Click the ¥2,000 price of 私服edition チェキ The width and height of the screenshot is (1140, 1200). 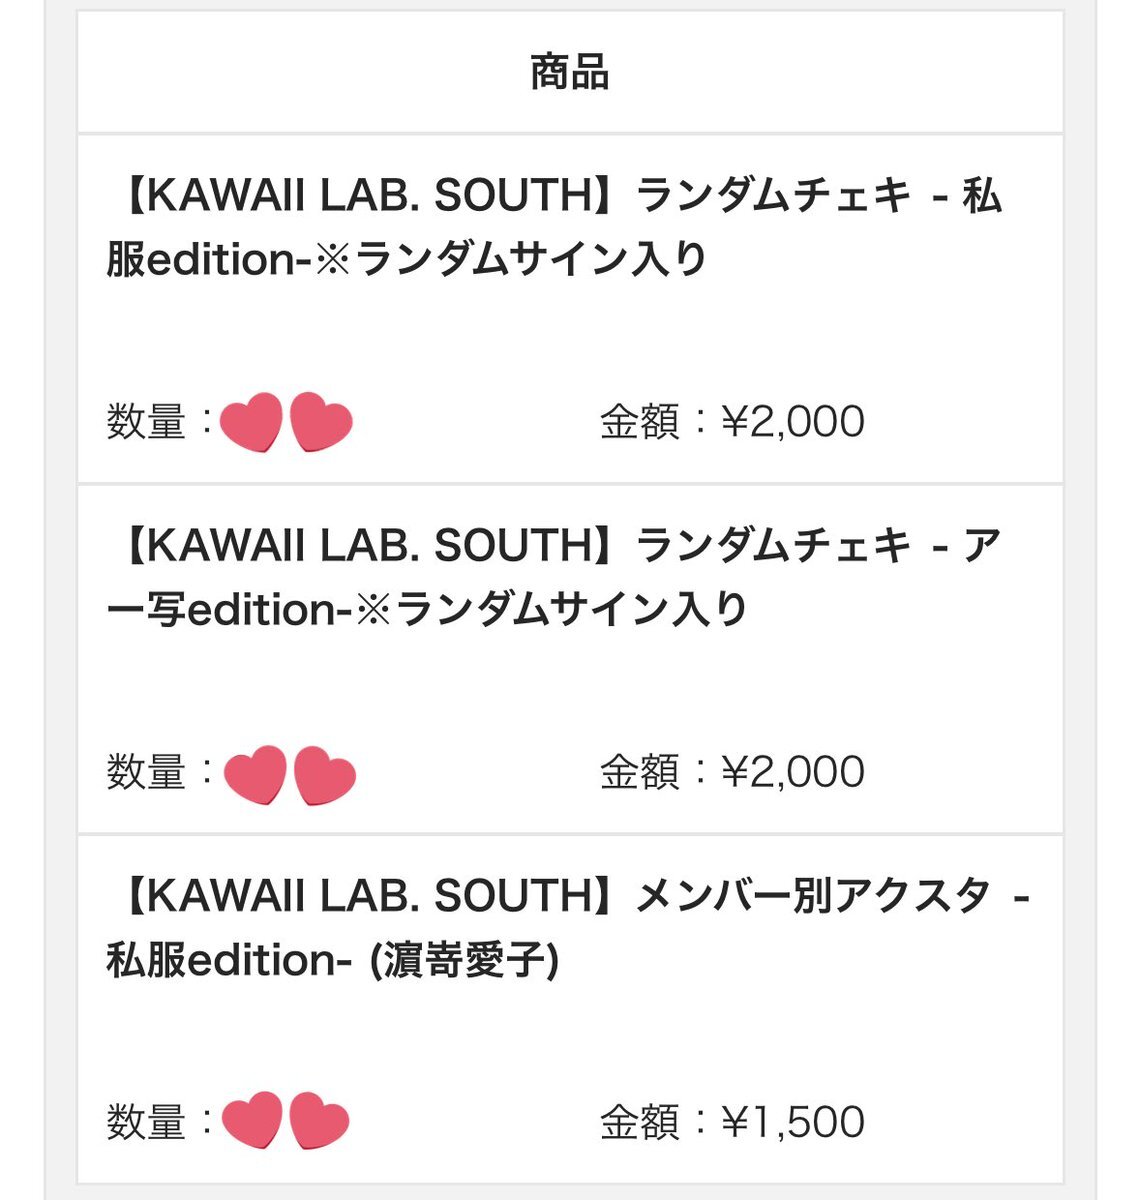(x=793, y=422)
